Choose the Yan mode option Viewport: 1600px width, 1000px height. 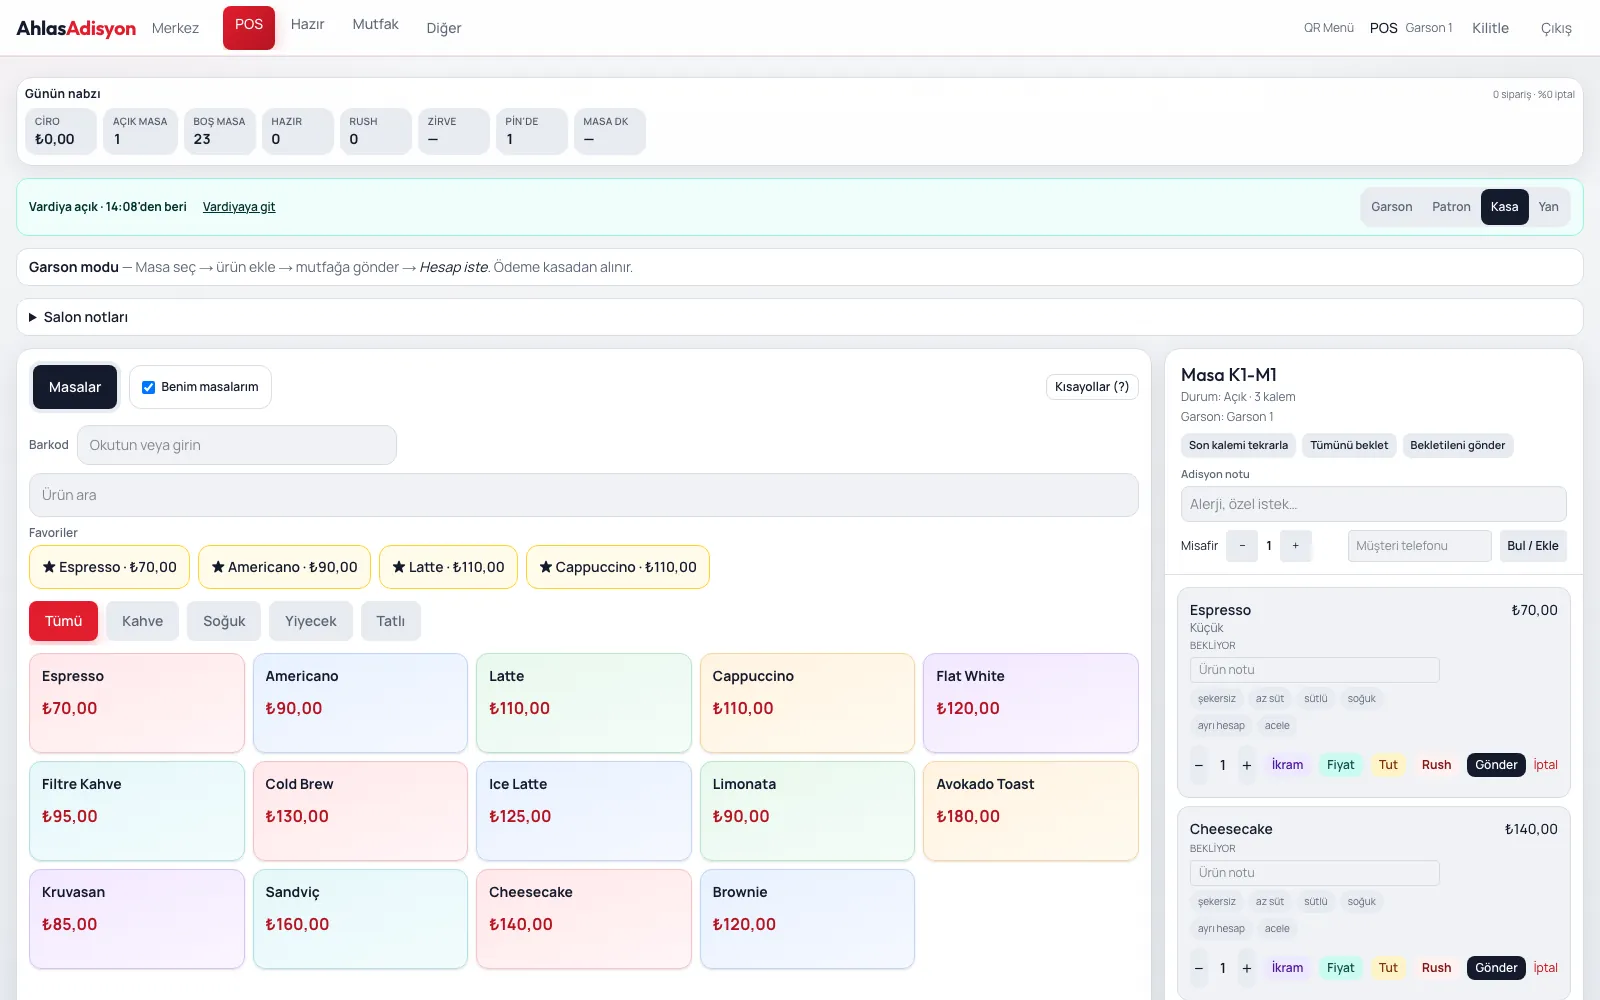click(1548, 207)
